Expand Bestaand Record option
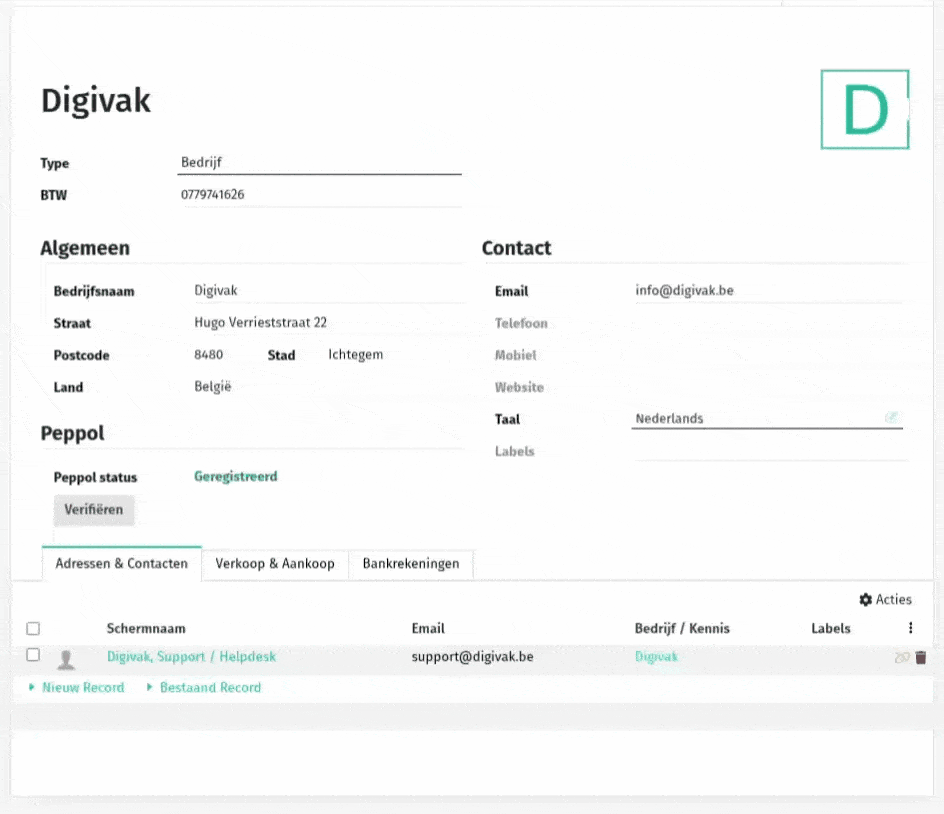This screenshot has height=814, width=944. (204, 687)
